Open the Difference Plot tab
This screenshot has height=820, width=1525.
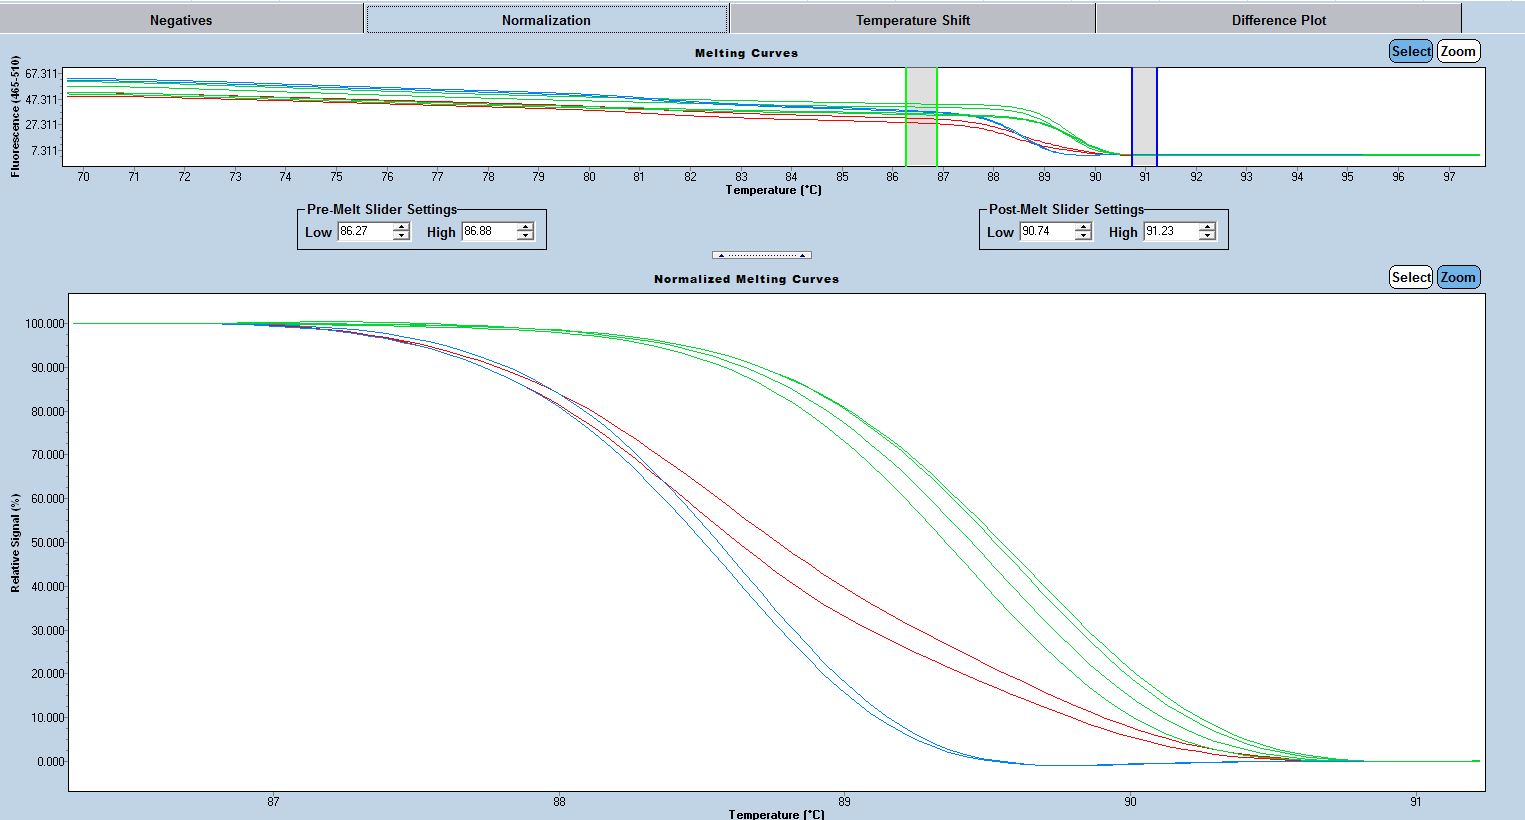(1278, 20)
